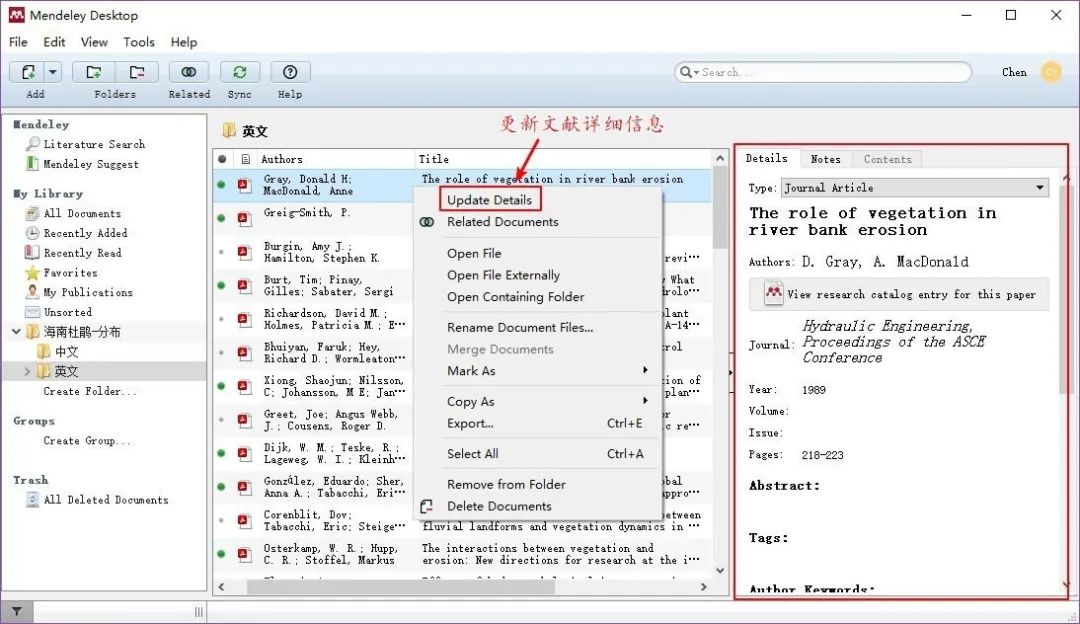
Task: Click the Create Folder toolbar icon
Action: click(94, 72)
